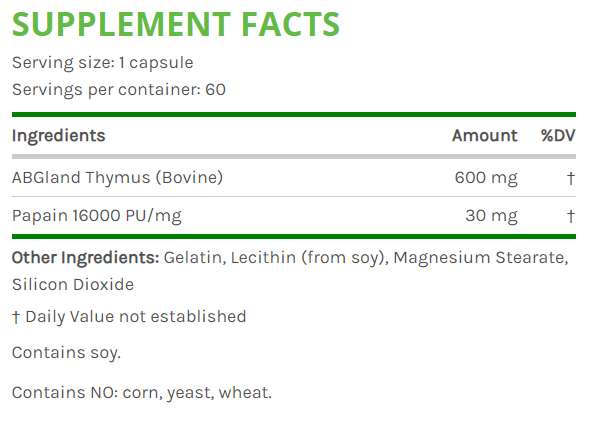Click the Contains soy statement

[66, 352]
